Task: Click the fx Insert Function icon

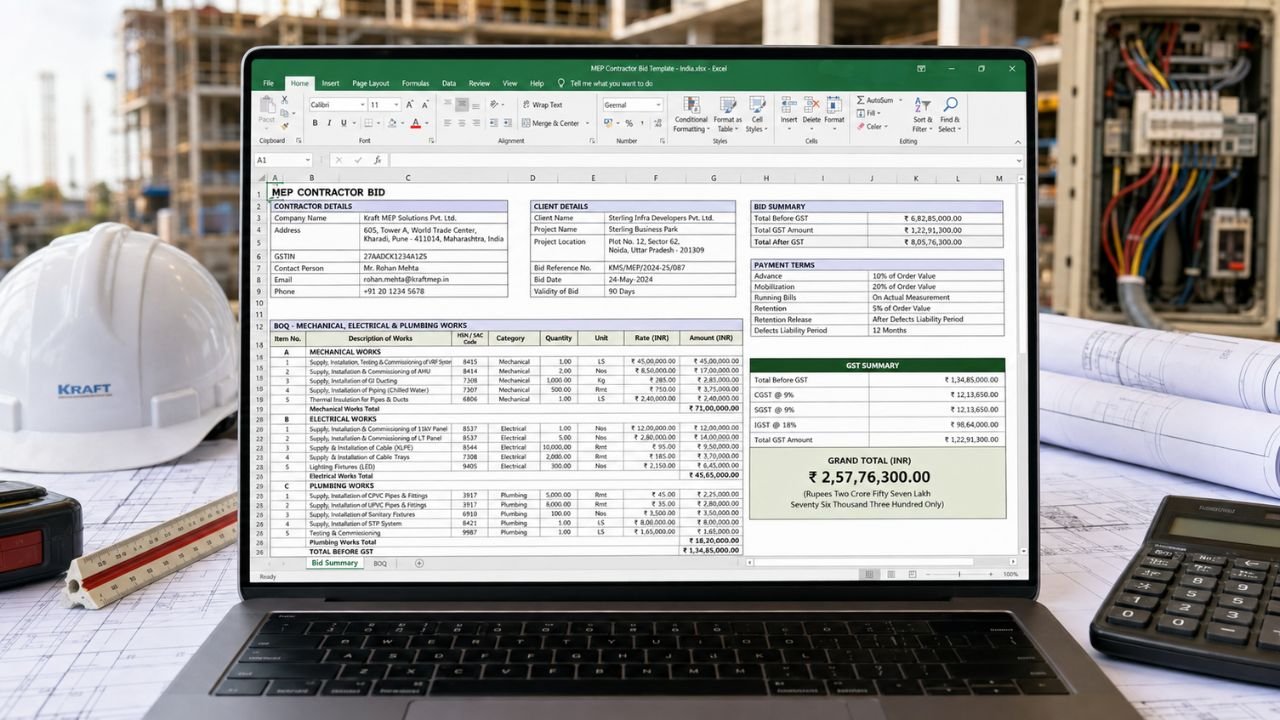Action: point(377,160)
